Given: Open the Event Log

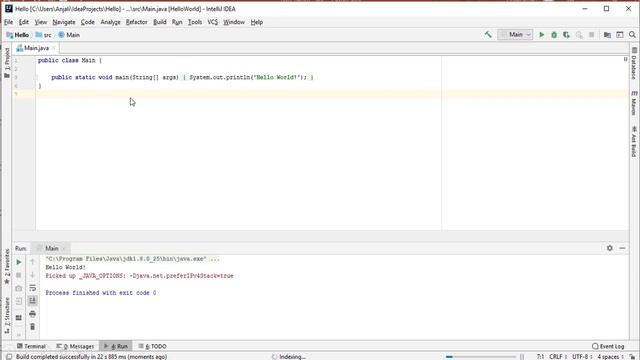Looking at the screenshot, I should [x=608, y=346].
